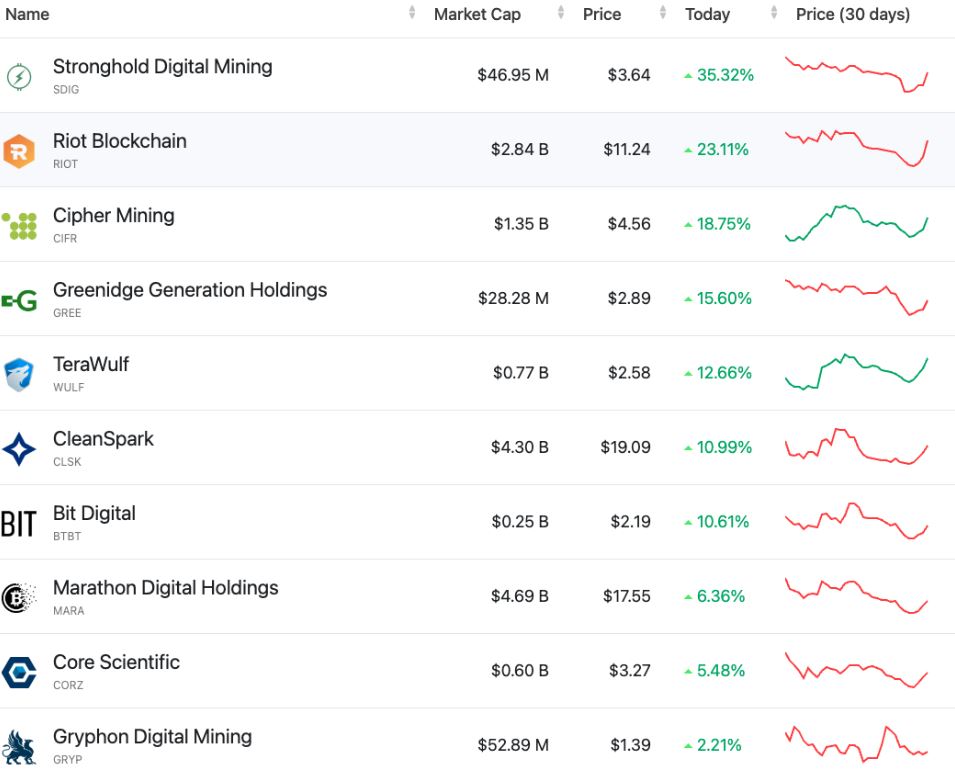Image resolution: width=955 pixels, height=778 pixels.
Task: Open the Stronghold Digital Mining link
Action: coord(163,66)
